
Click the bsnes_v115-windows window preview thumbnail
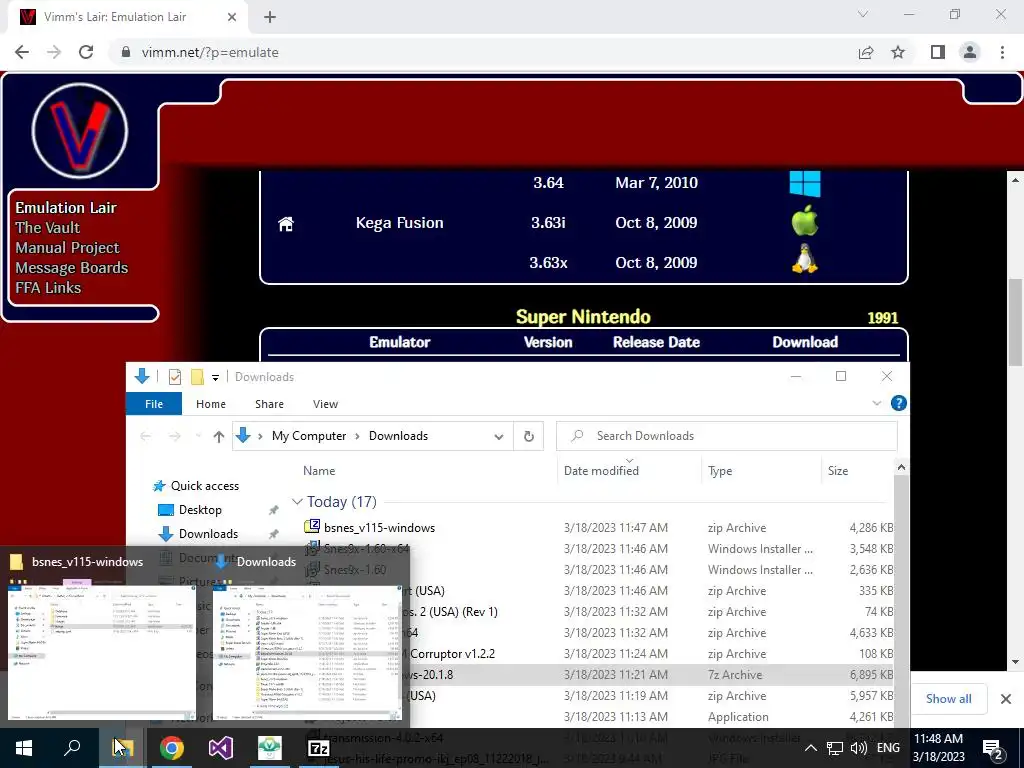(x=102, y=651)
